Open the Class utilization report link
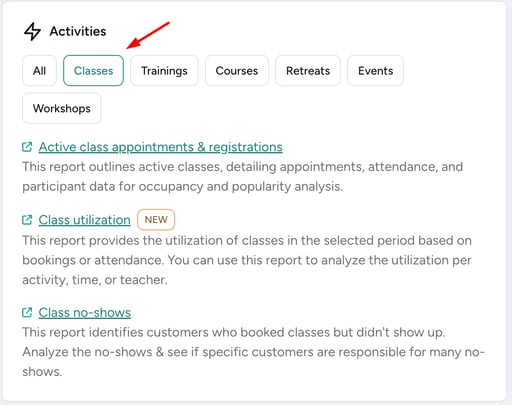This screenshot has height=405, width=512. tap(84, 220)
